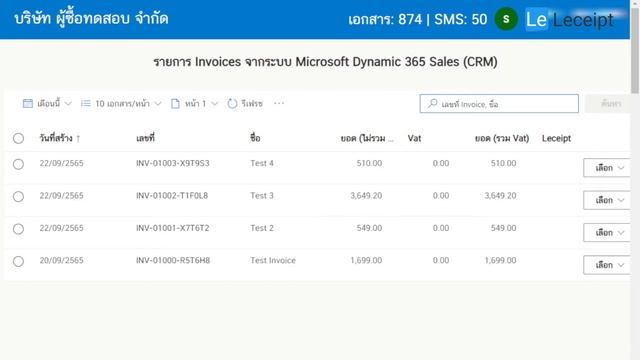640x360 pixels.
Task: Click the 22/09/2565 date in Test 3 row
Action: click(61, 196)
